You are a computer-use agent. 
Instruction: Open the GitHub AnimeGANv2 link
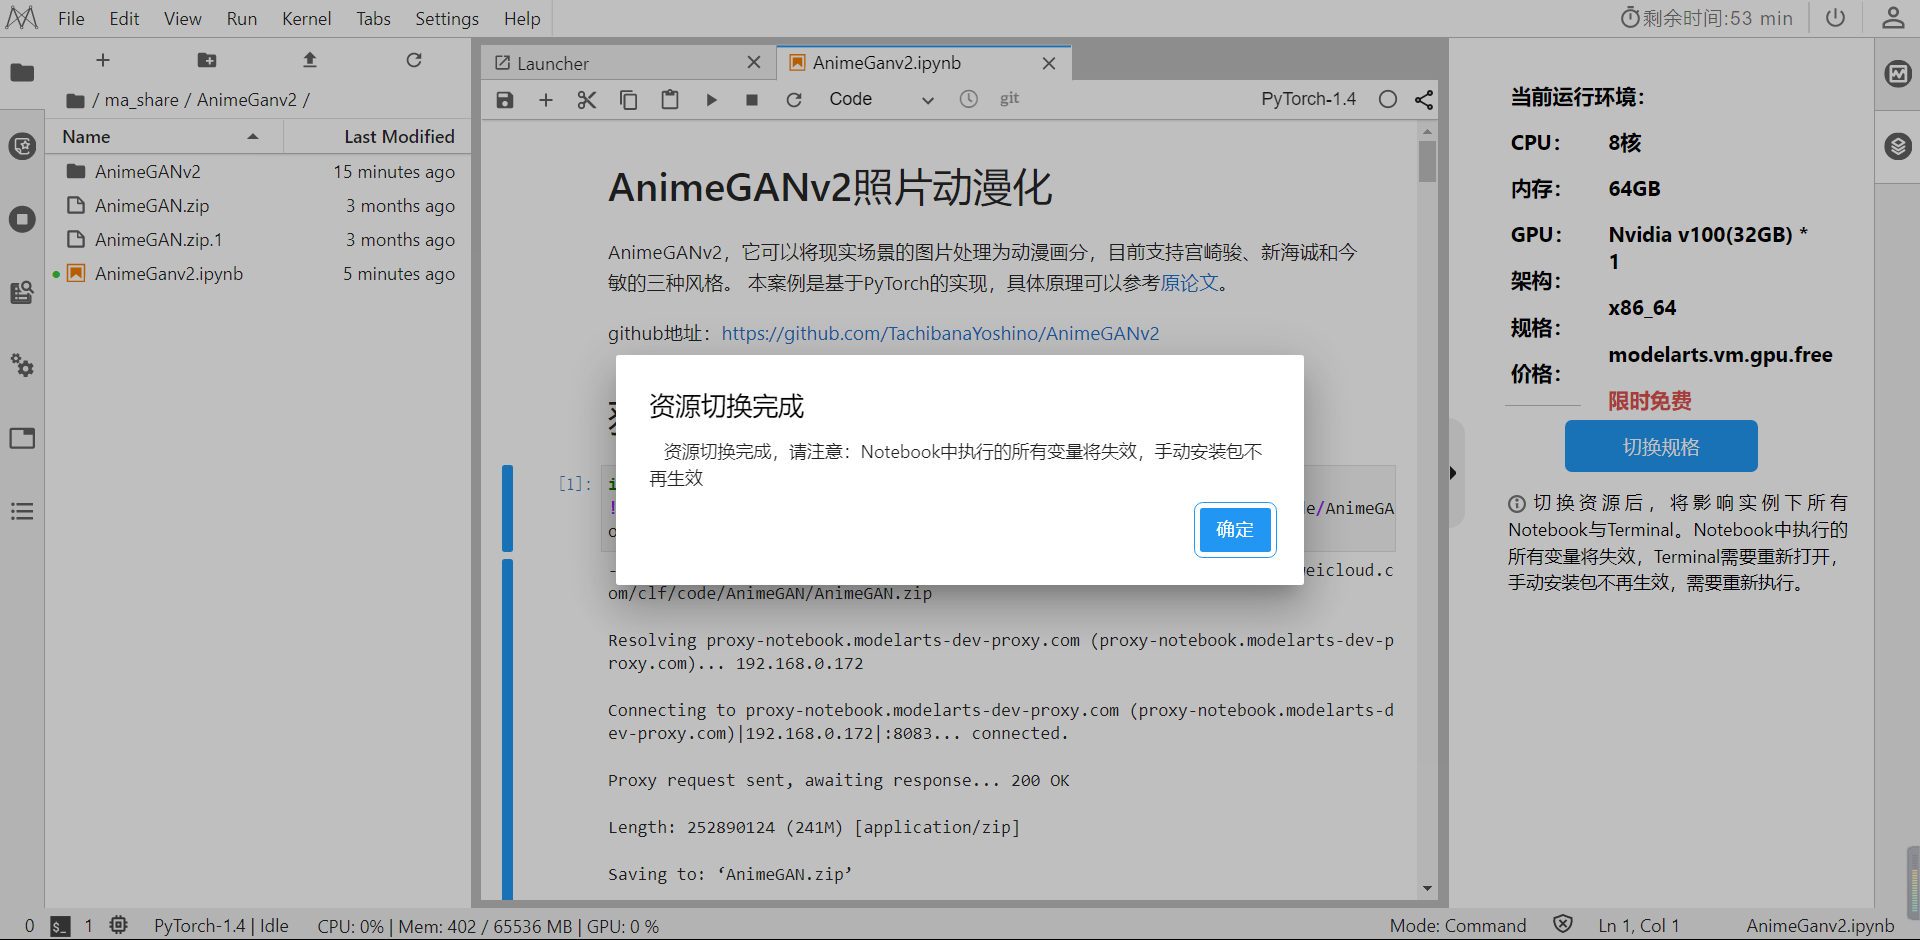pyautogui.click(x=940, y=333)
